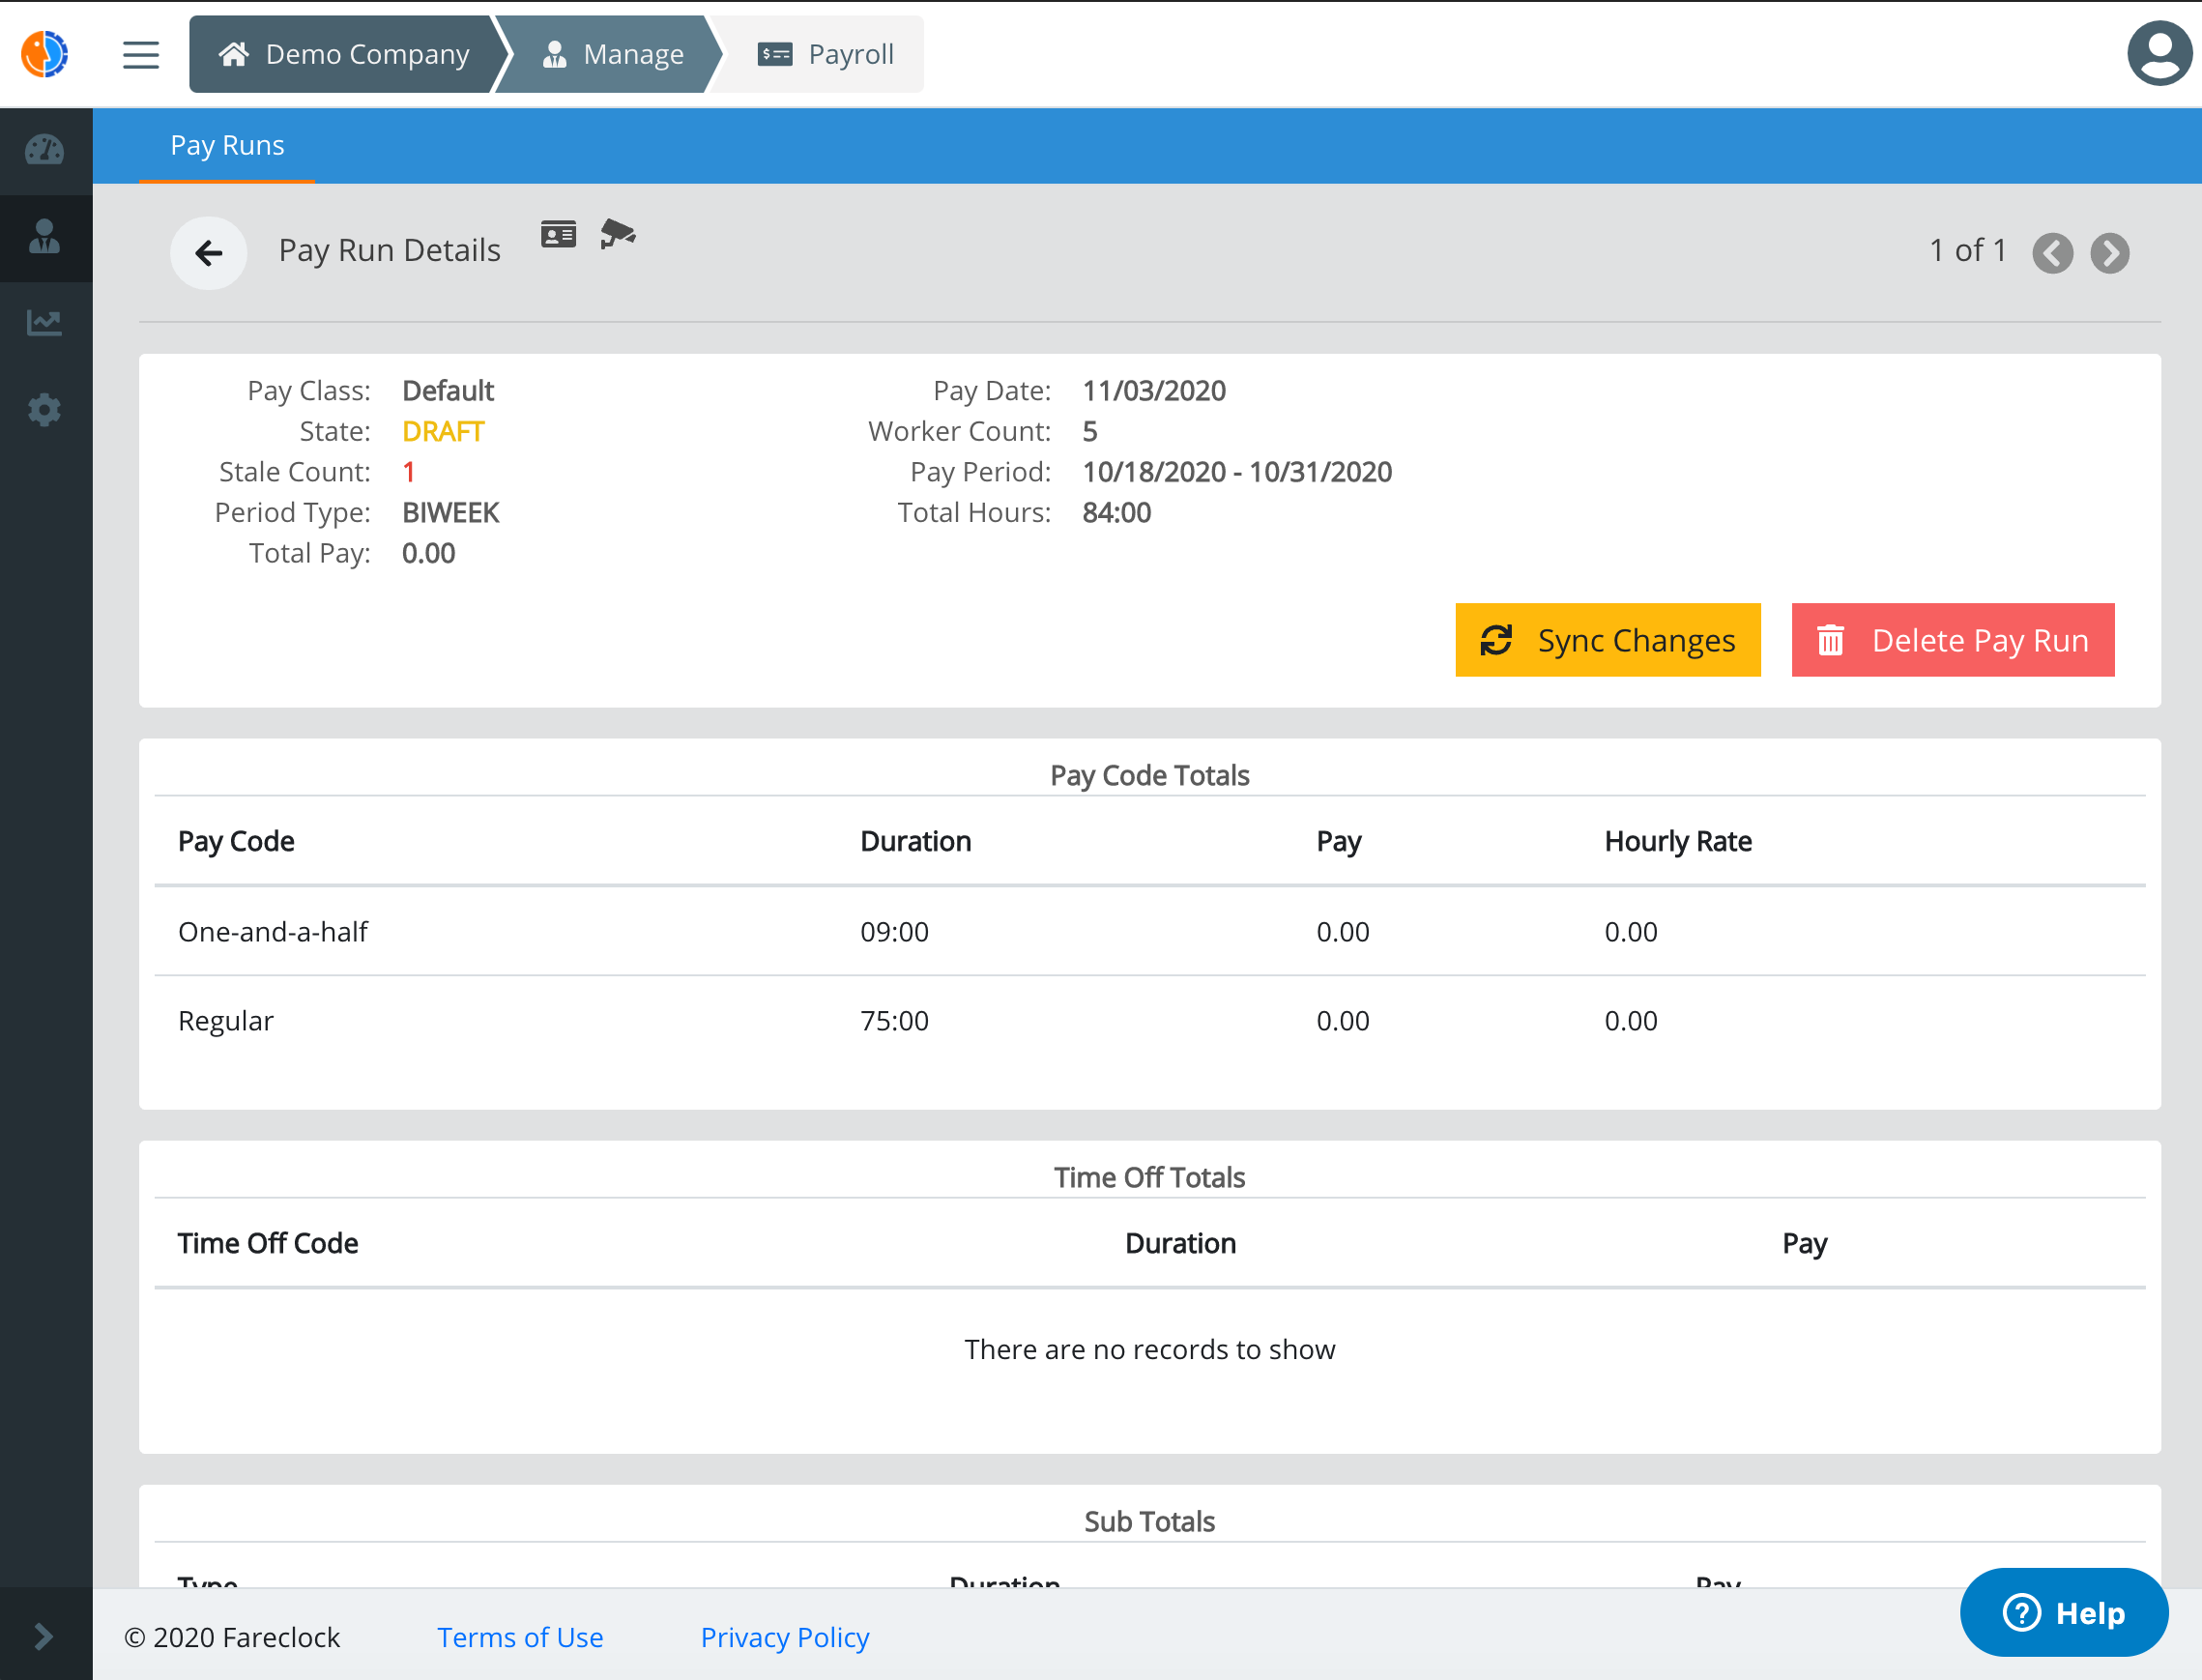
Task: Open the hamburger menu
Action: [141, 54]
